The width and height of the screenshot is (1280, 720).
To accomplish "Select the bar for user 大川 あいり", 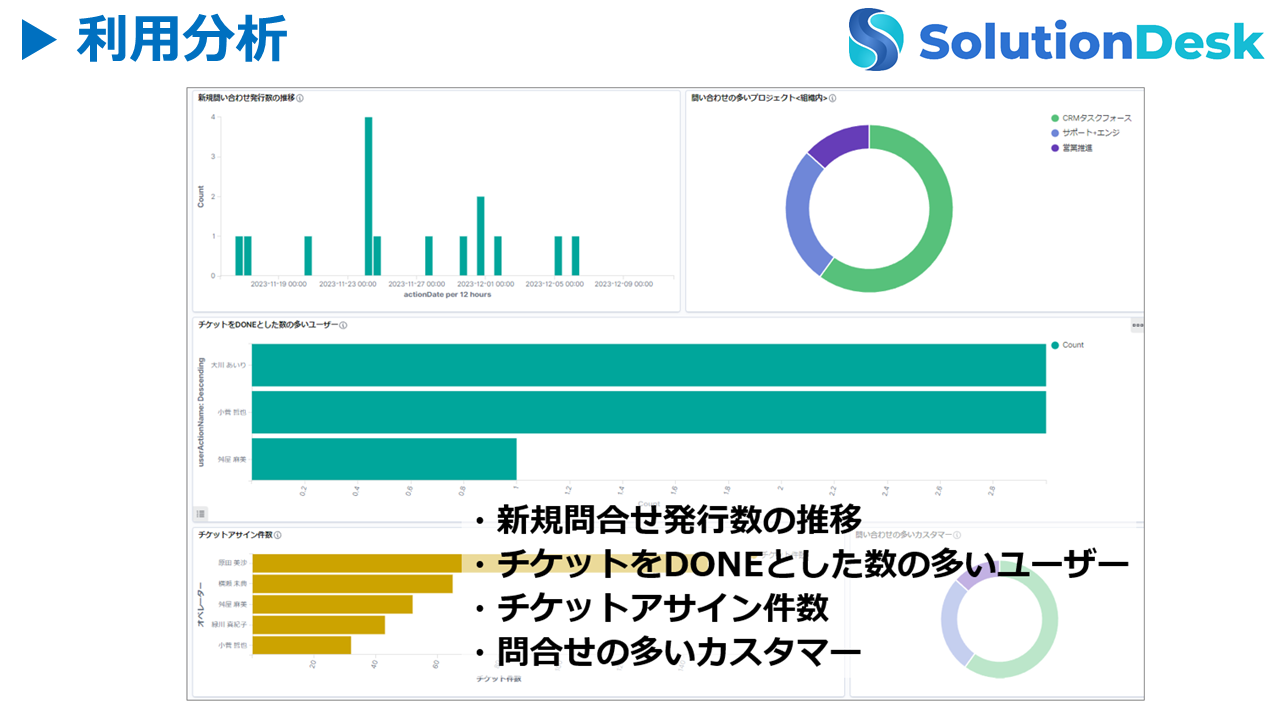I will click(648, 365).
